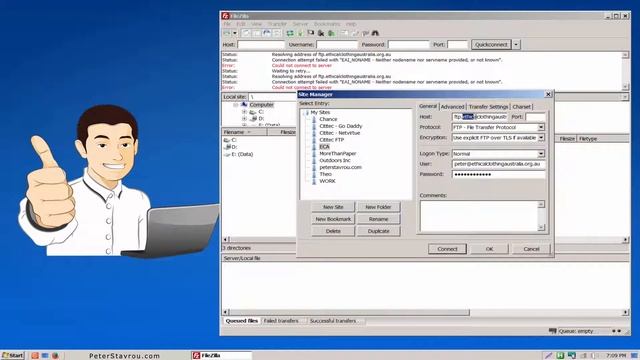Image resolution: width=640 pixels, height=360 pixels.
Task: Toggle the synchronized browsing toolbar icon
Action: tap(365, 33)
